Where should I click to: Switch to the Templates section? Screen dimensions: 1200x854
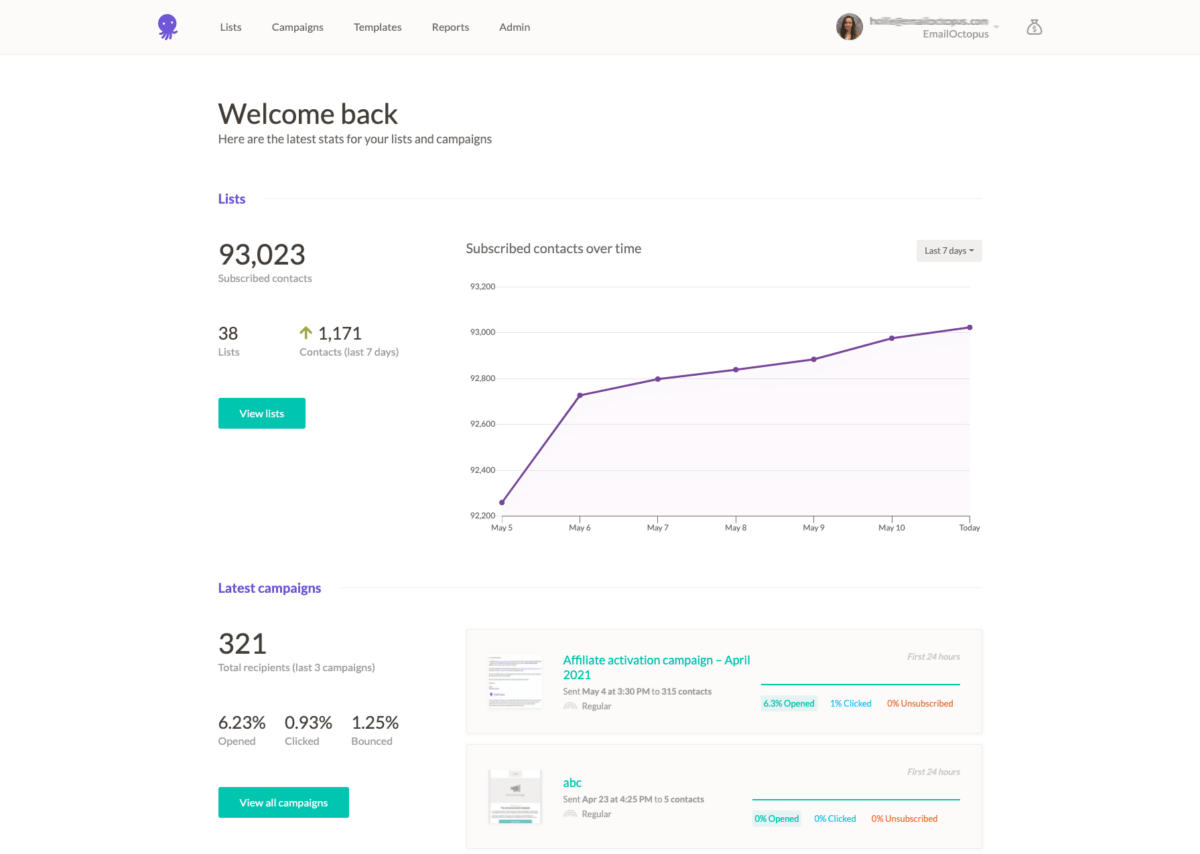click(377, 27)
